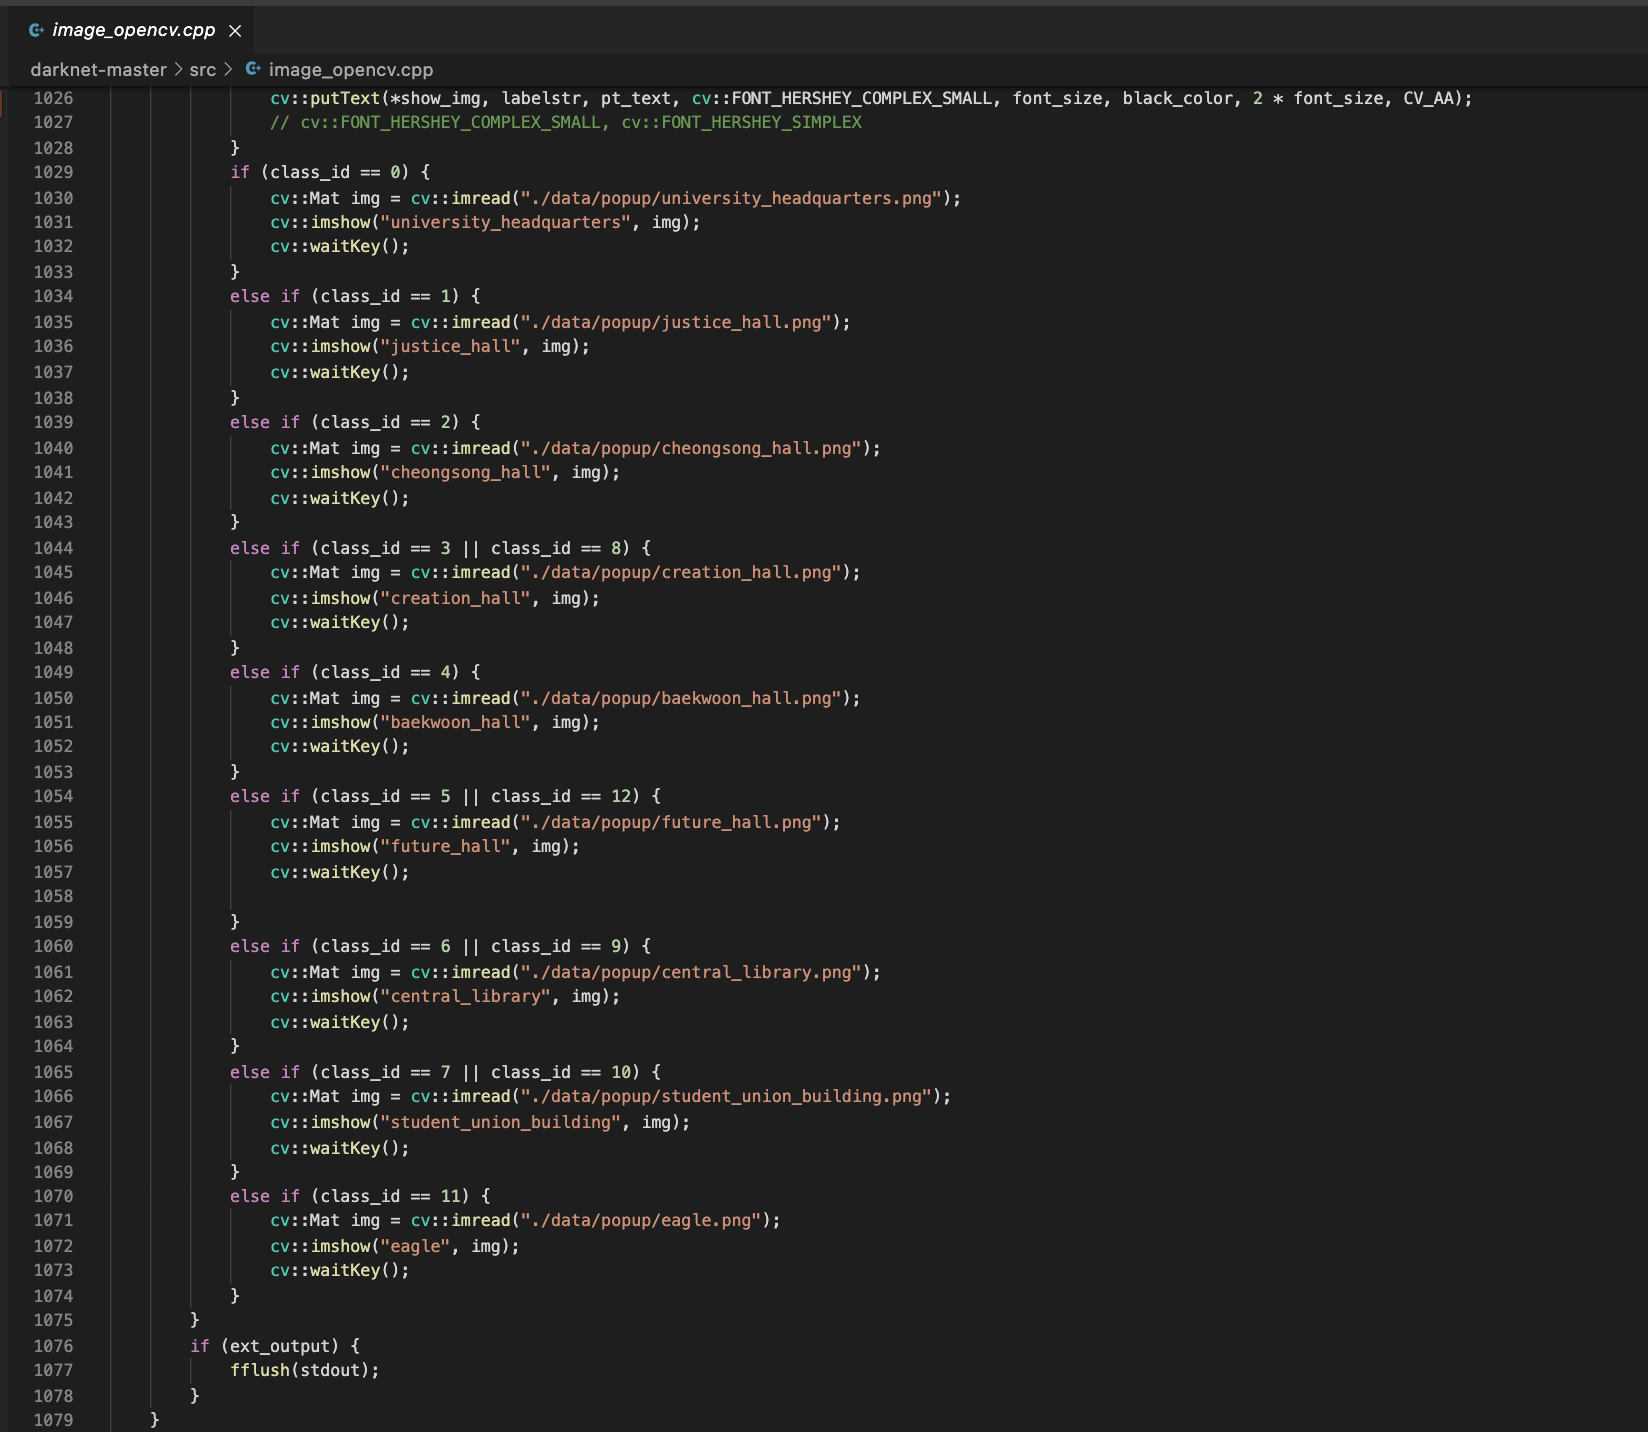Click the university_headquarters.png path string
The width and height of the screenshot is (1648, 1432).
[731, 198]
